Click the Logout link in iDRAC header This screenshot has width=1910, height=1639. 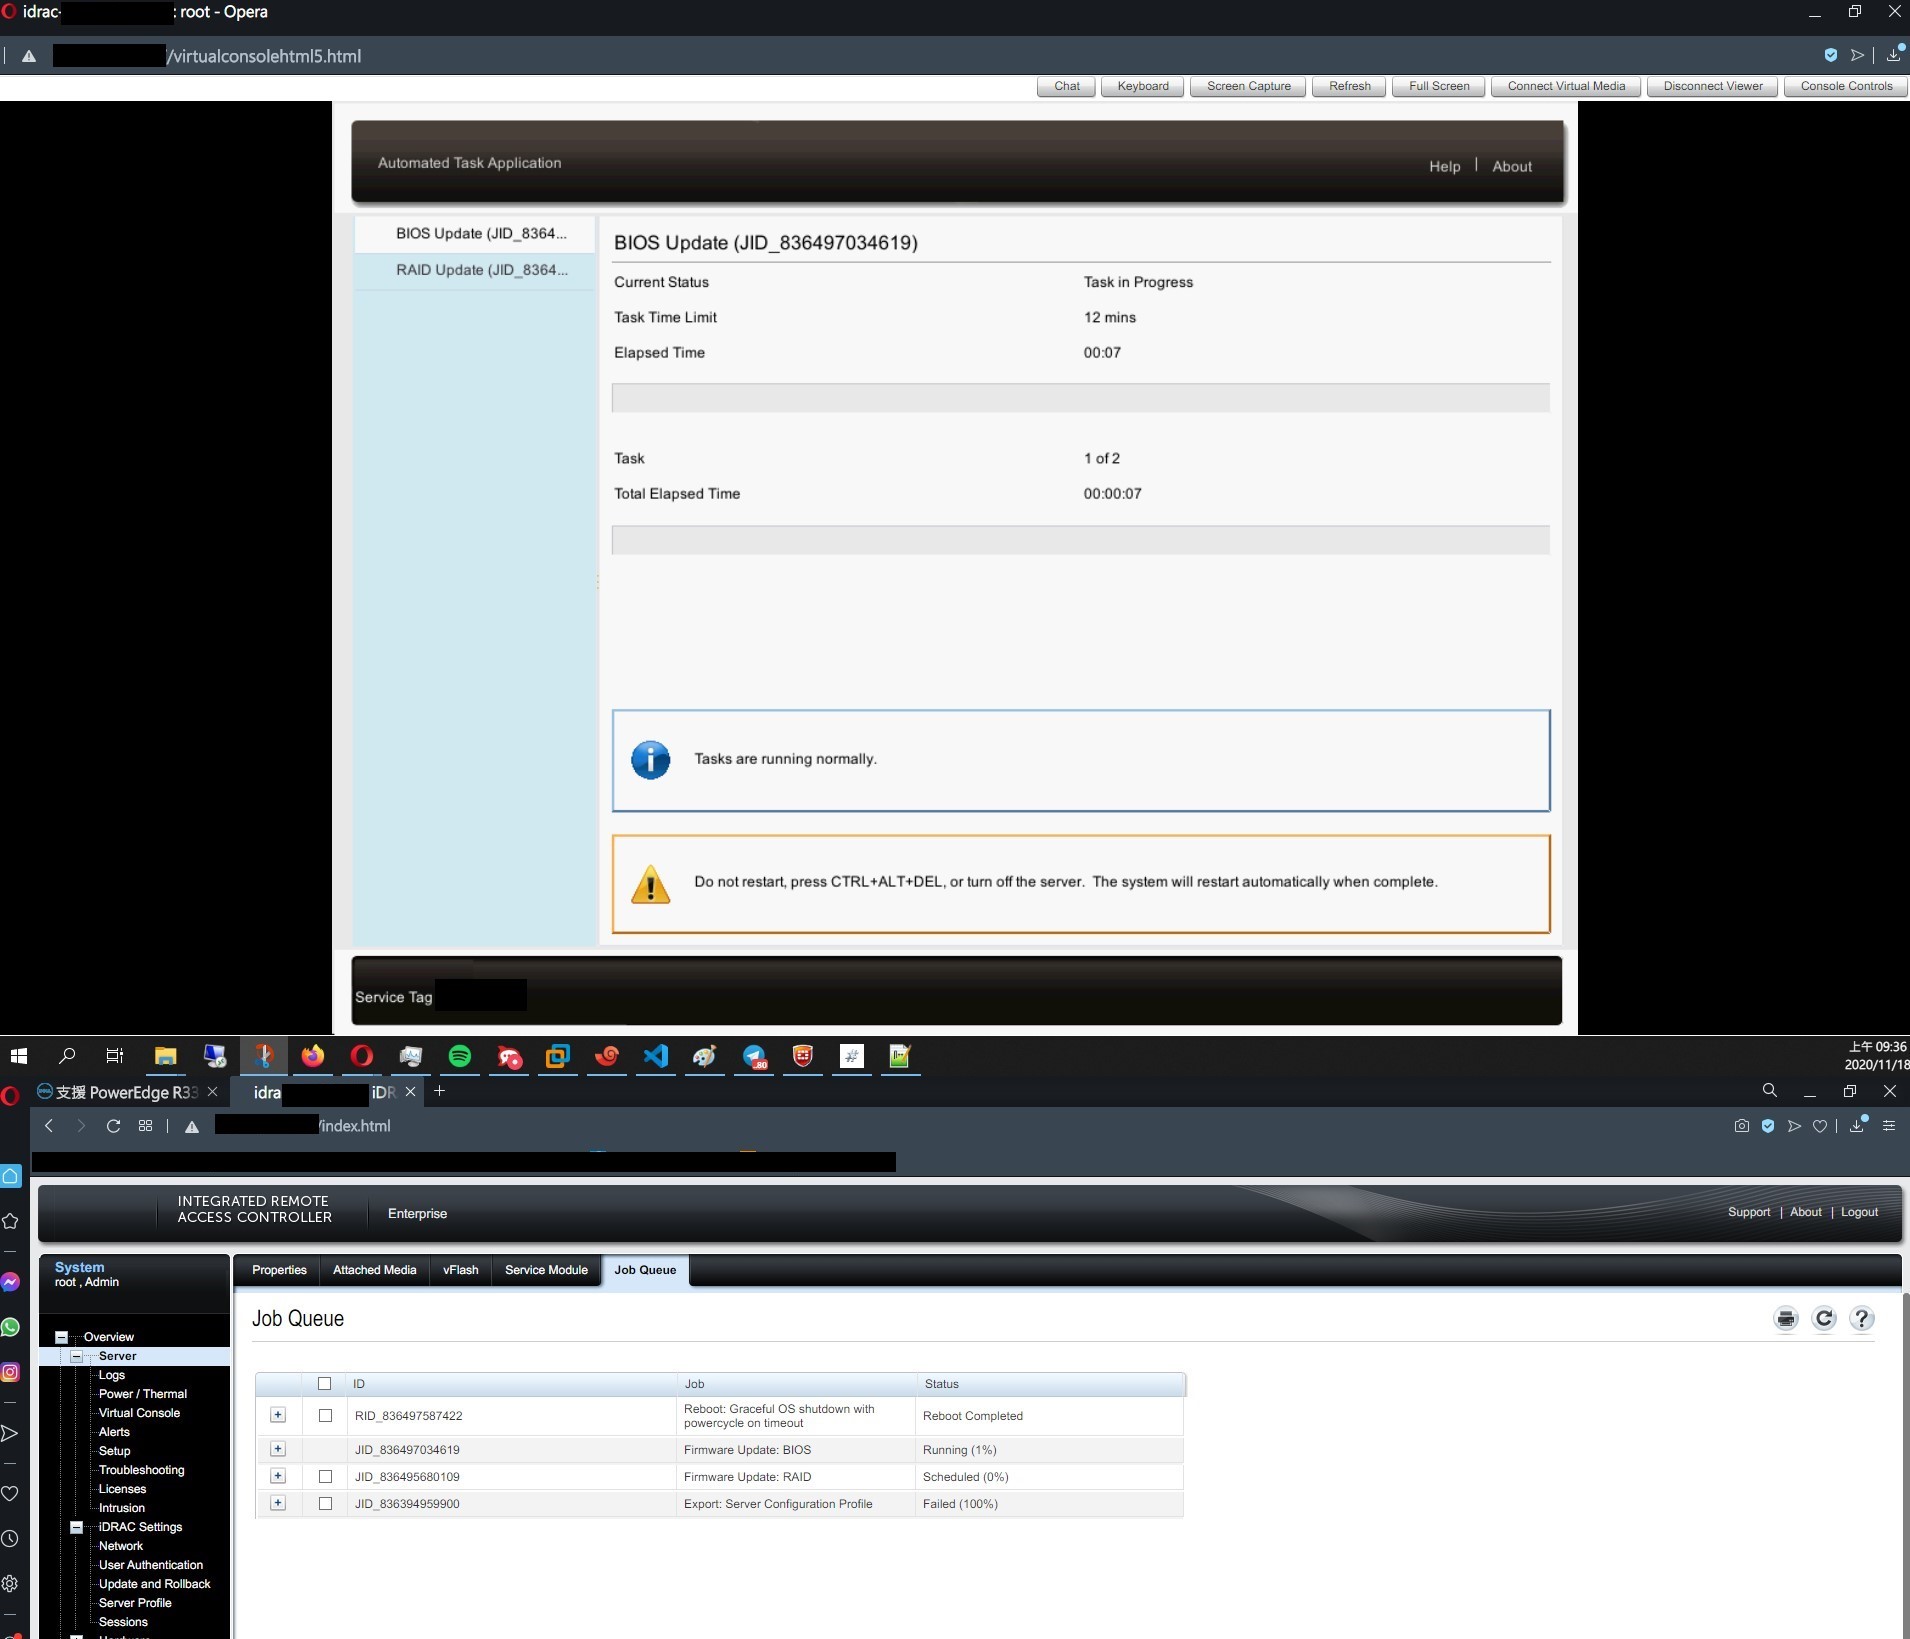point(1859,1212)
